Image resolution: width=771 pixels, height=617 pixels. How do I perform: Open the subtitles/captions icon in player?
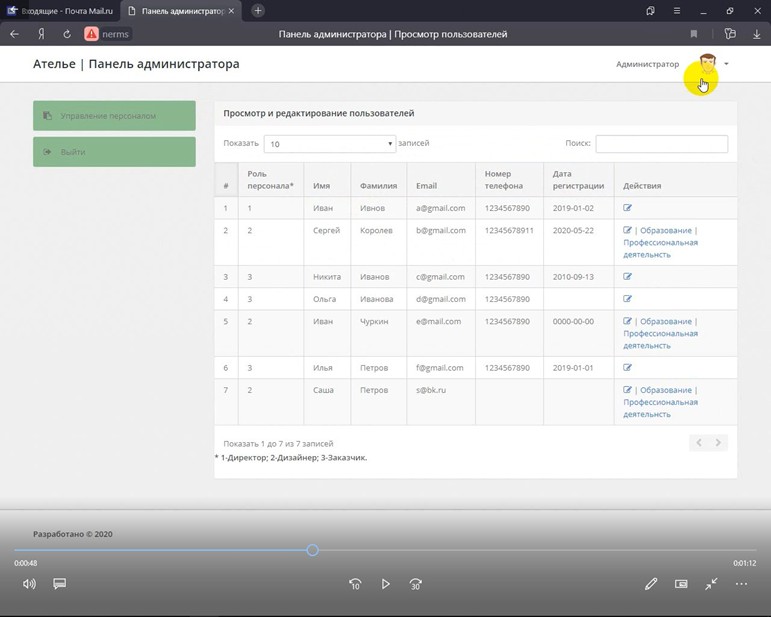59,584
